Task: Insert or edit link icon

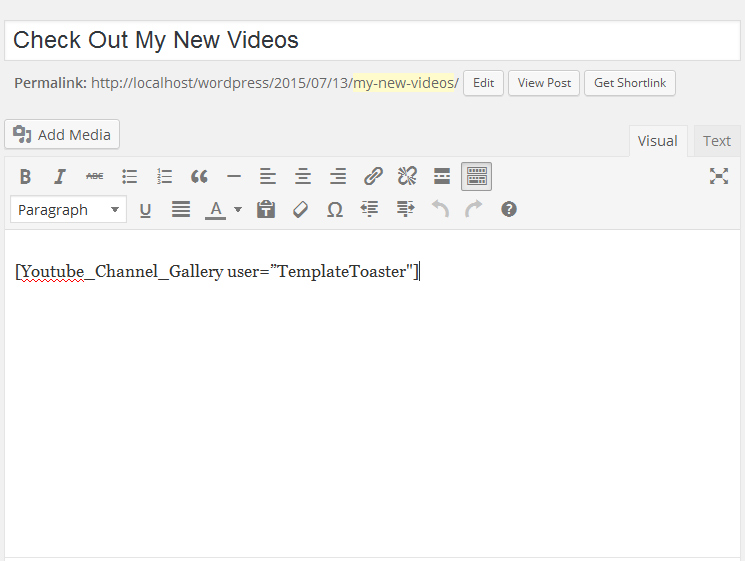Action: tap(373, 177)
